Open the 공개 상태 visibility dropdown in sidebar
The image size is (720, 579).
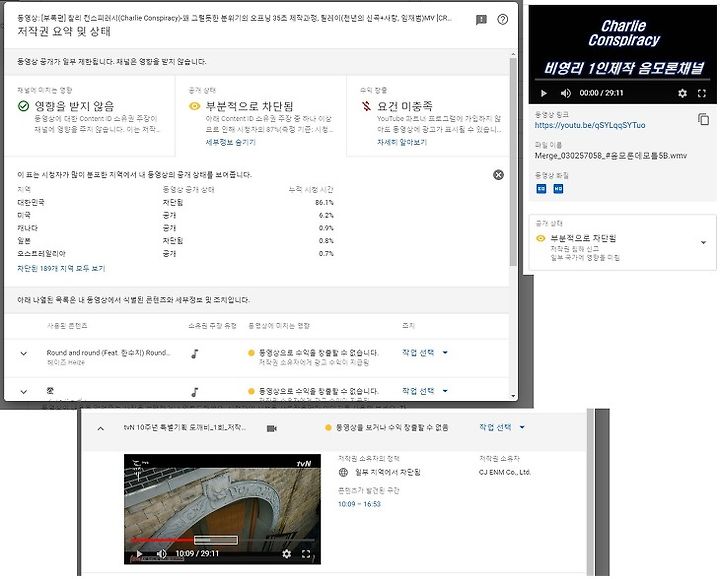703,242
